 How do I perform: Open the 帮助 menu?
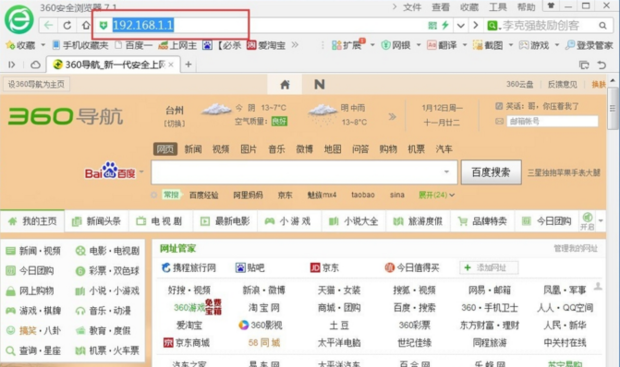point(526,7)
